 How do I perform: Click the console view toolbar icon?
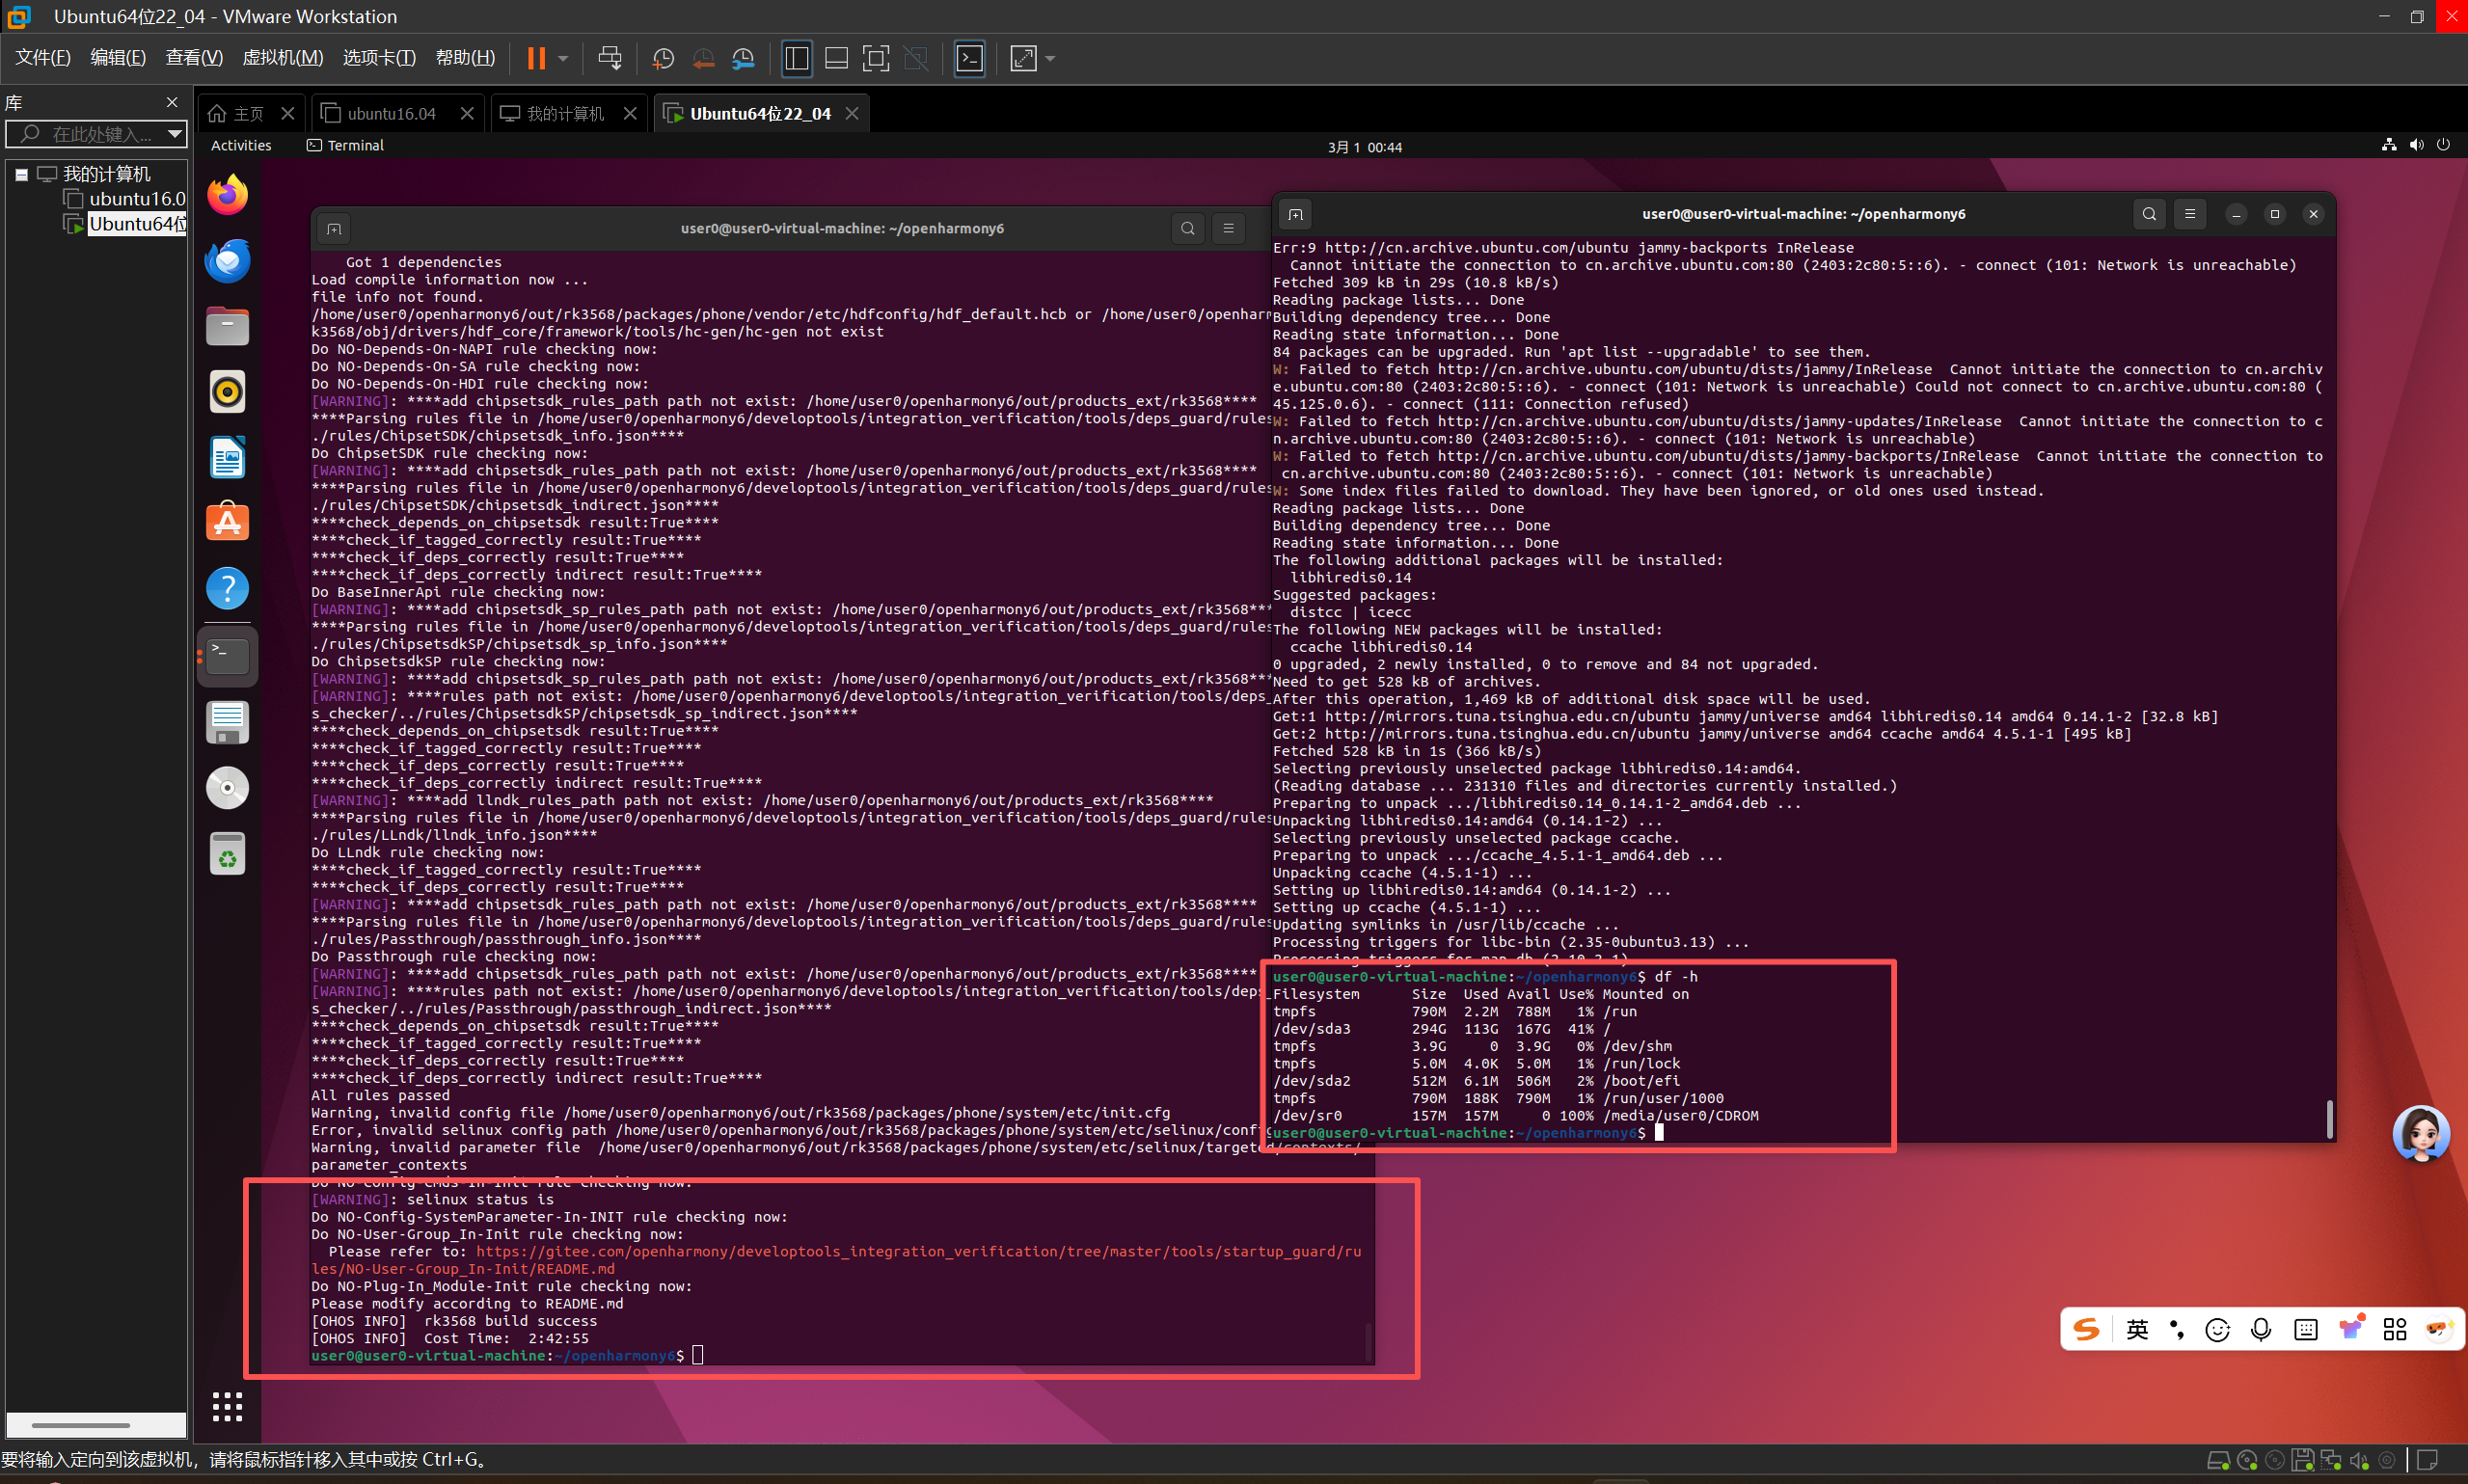coord(969,58)
